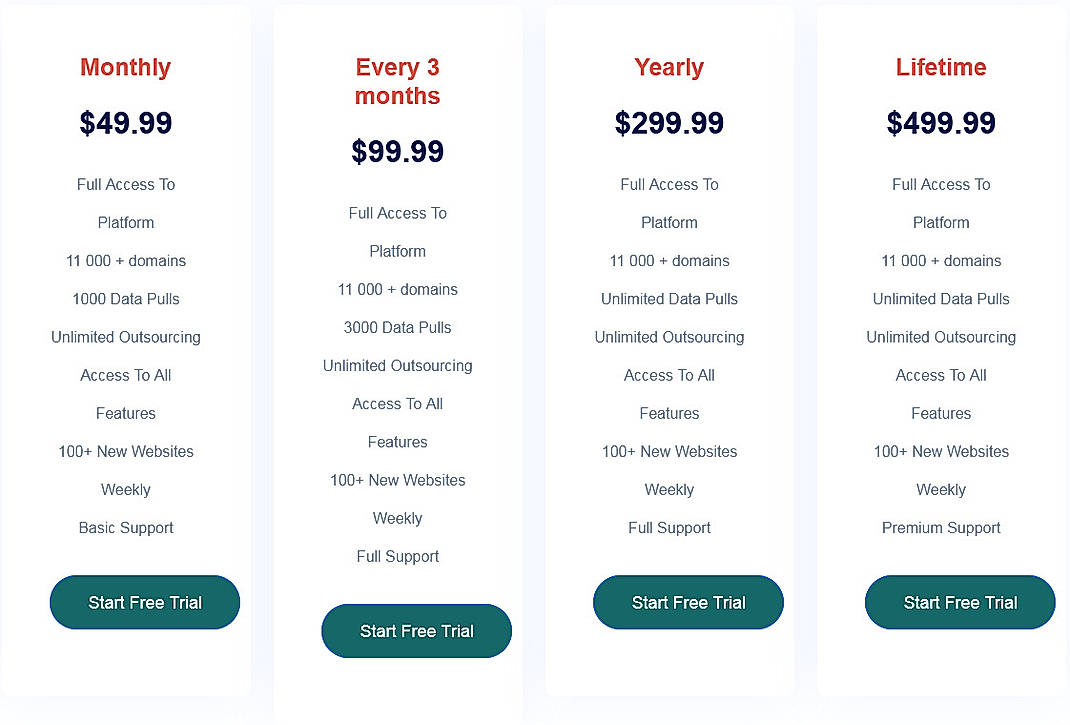Click the $99.99 price label

397,152
